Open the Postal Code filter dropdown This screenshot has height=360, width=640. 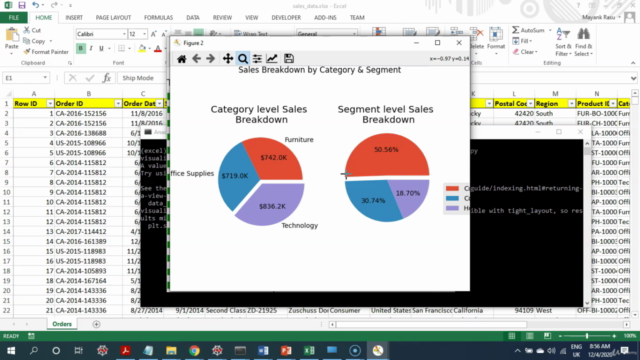click(530, 104)
